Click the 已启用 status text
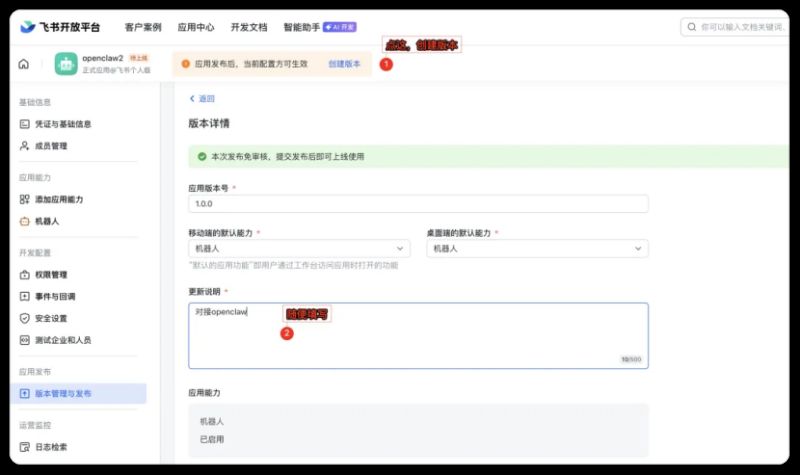The width and height of the screenshot is (800, 475). pos(212,439)
